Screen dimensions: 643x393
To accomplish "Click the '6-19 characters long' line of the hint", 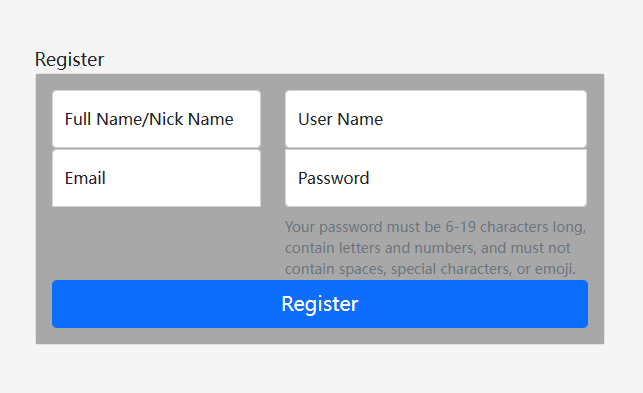I will (x=436, y=227).
